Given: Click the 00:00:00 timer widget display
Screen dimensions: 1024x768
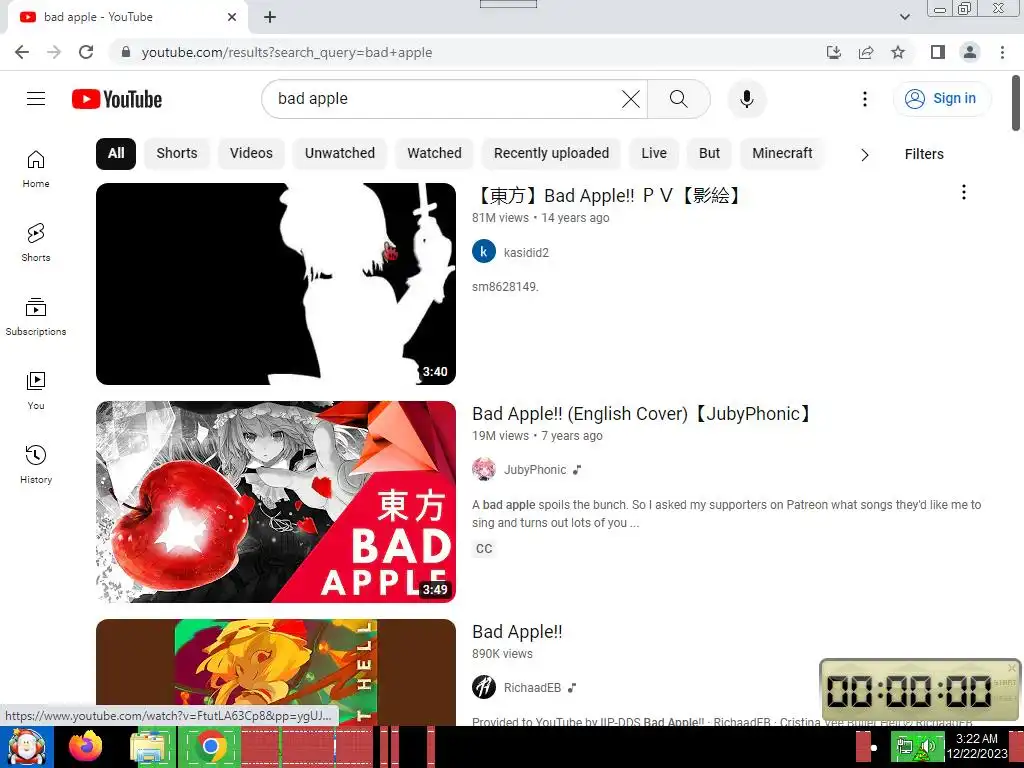Looking at the screenshot, I should click(x=909, y=690).
